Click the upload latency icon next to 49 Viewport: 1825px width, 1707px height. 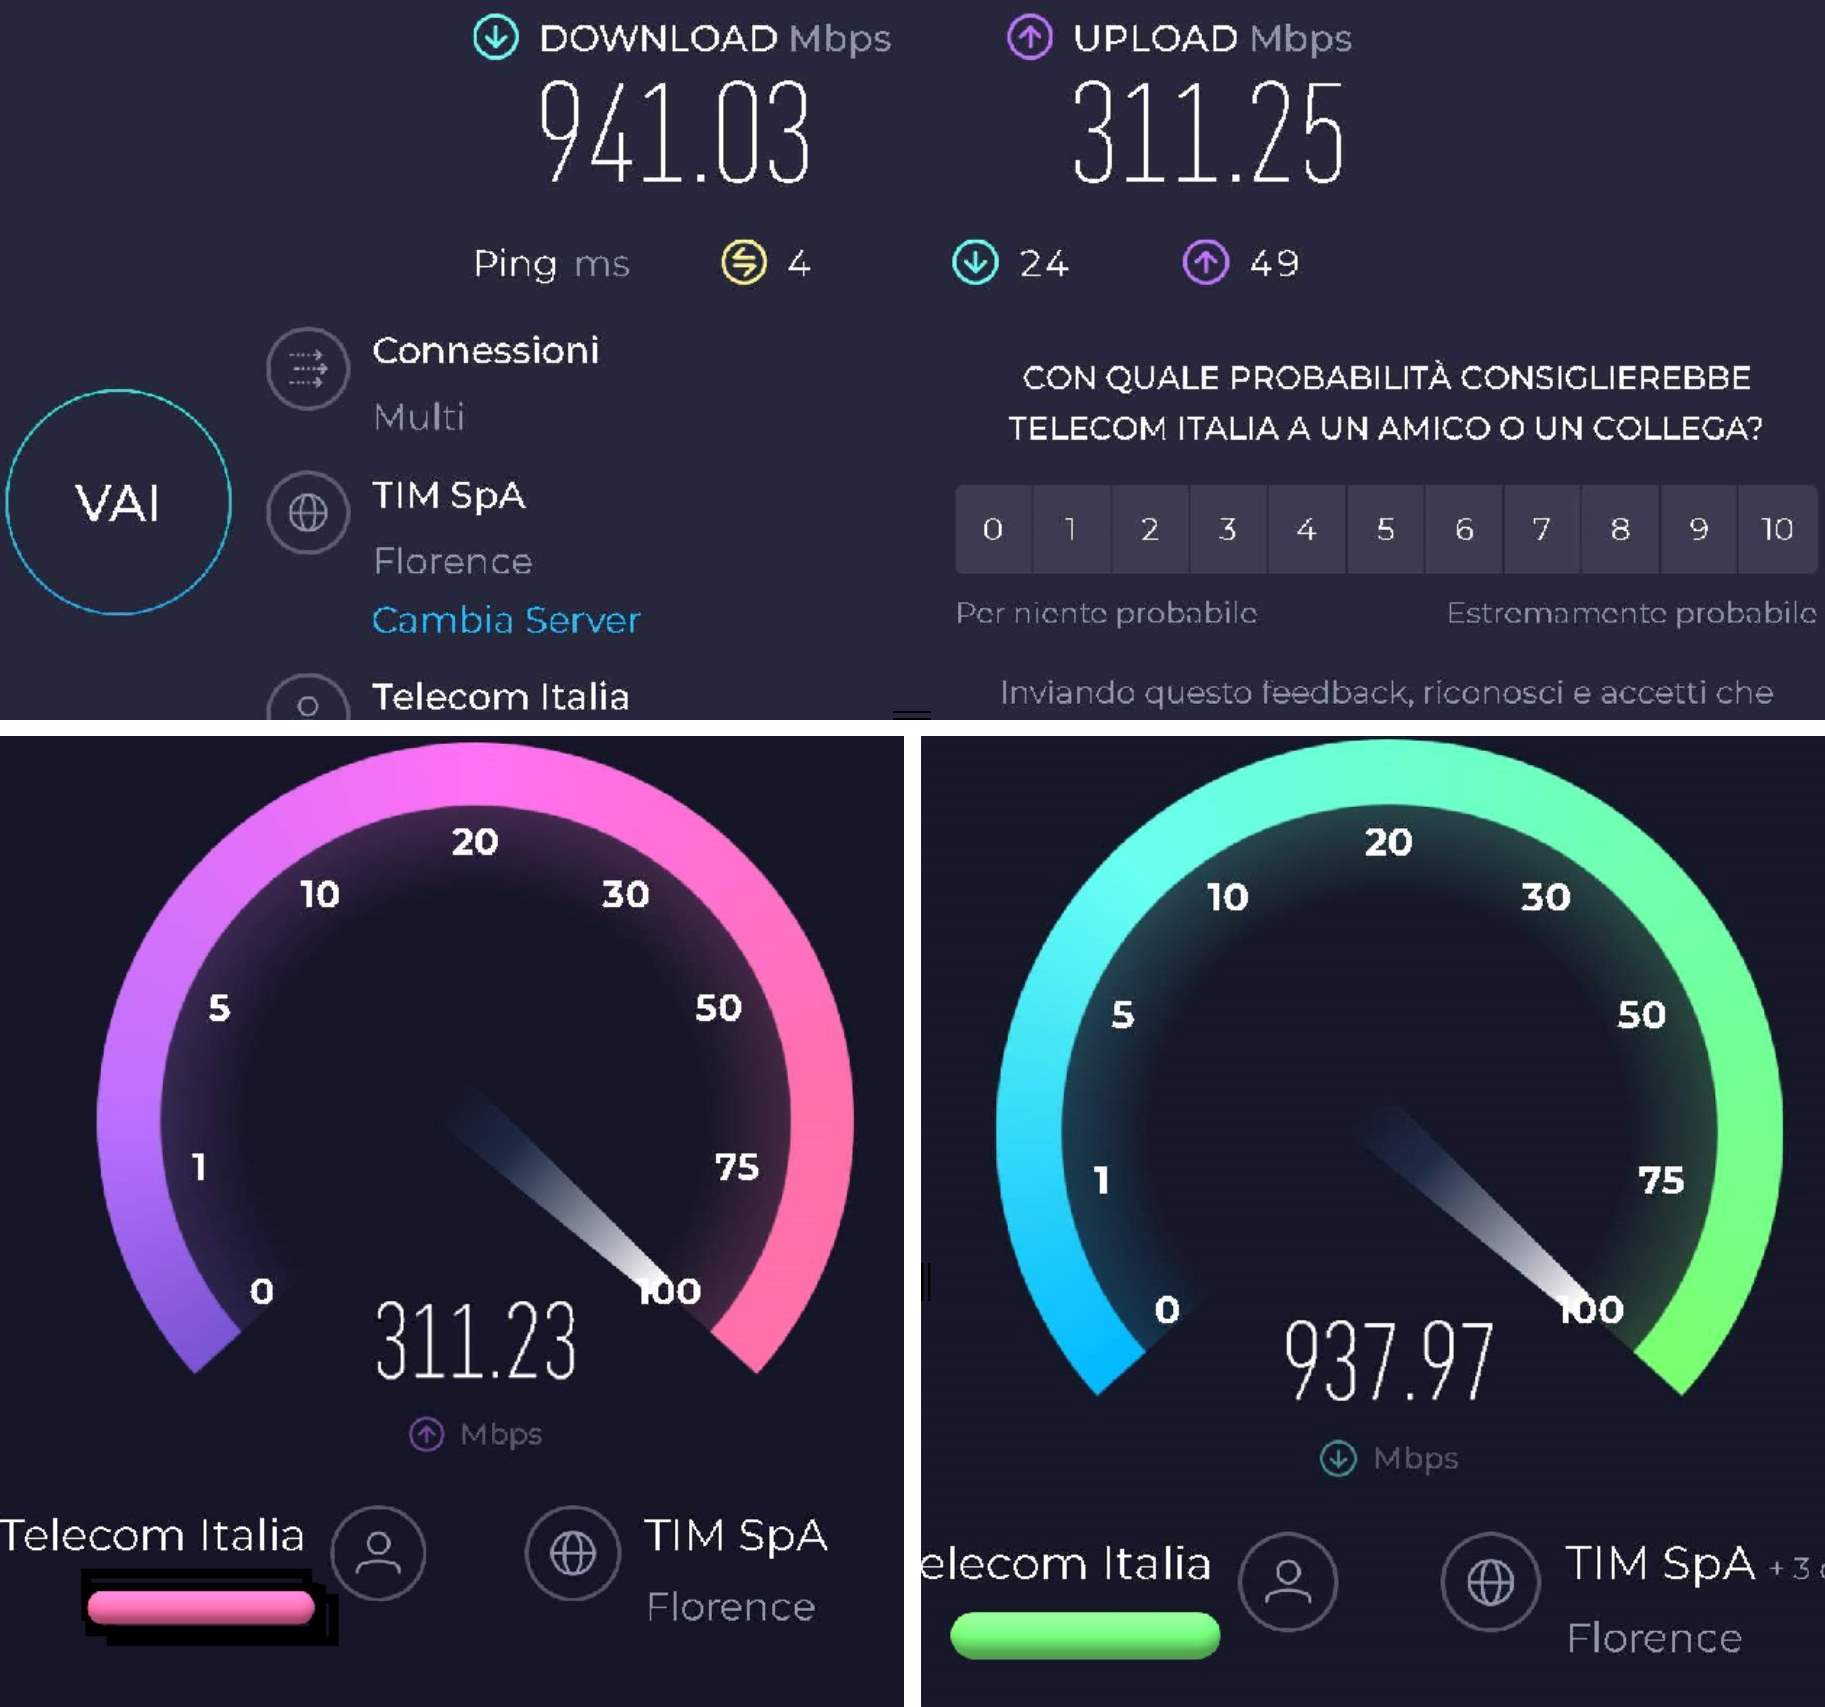click(1206, 263)
